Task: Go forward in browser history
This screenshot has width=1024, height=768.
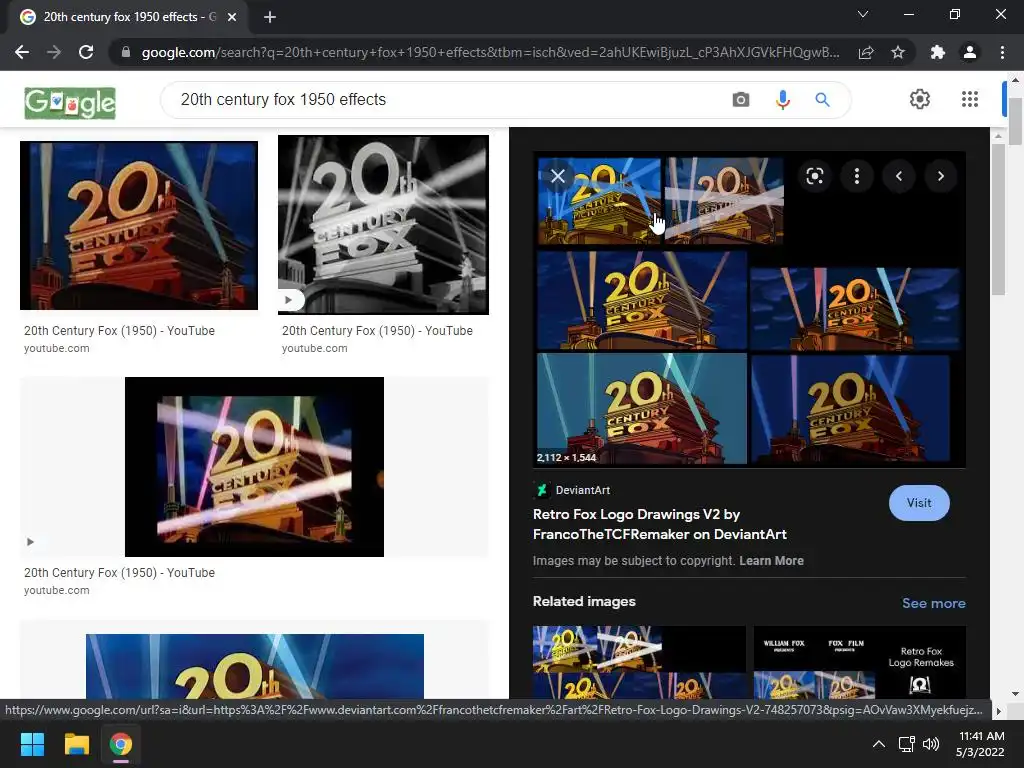Action: (54, 52)
